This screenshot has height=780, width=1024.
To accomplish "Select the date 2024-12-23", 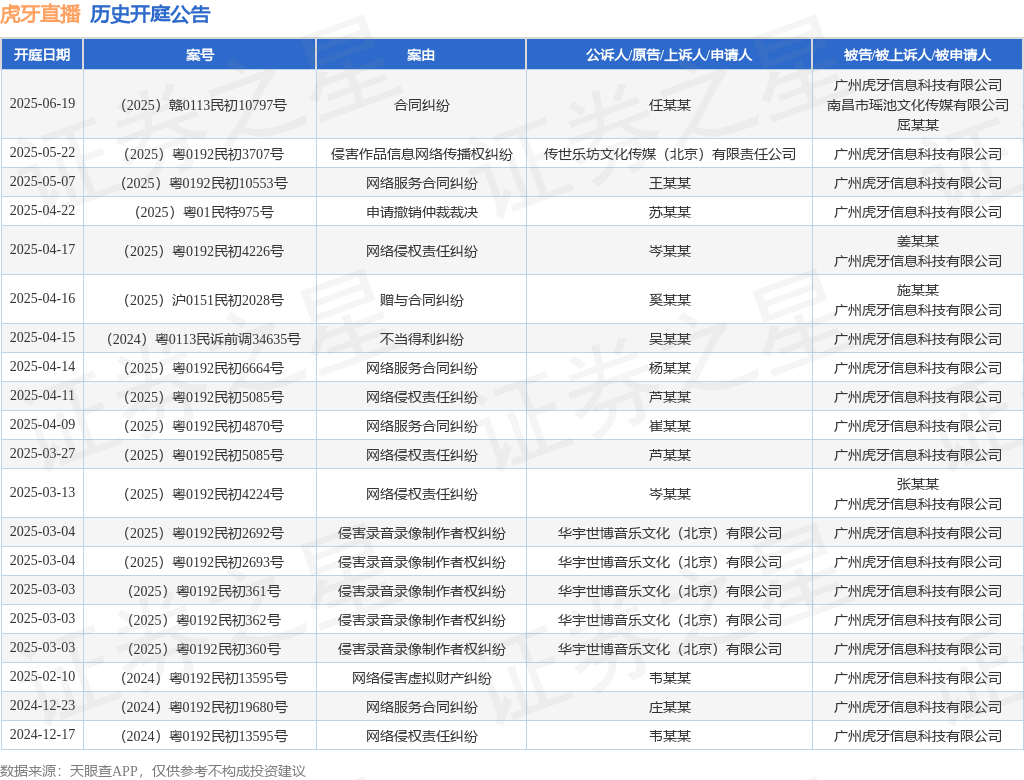I will pyautogui.click(x=42, y=706).
